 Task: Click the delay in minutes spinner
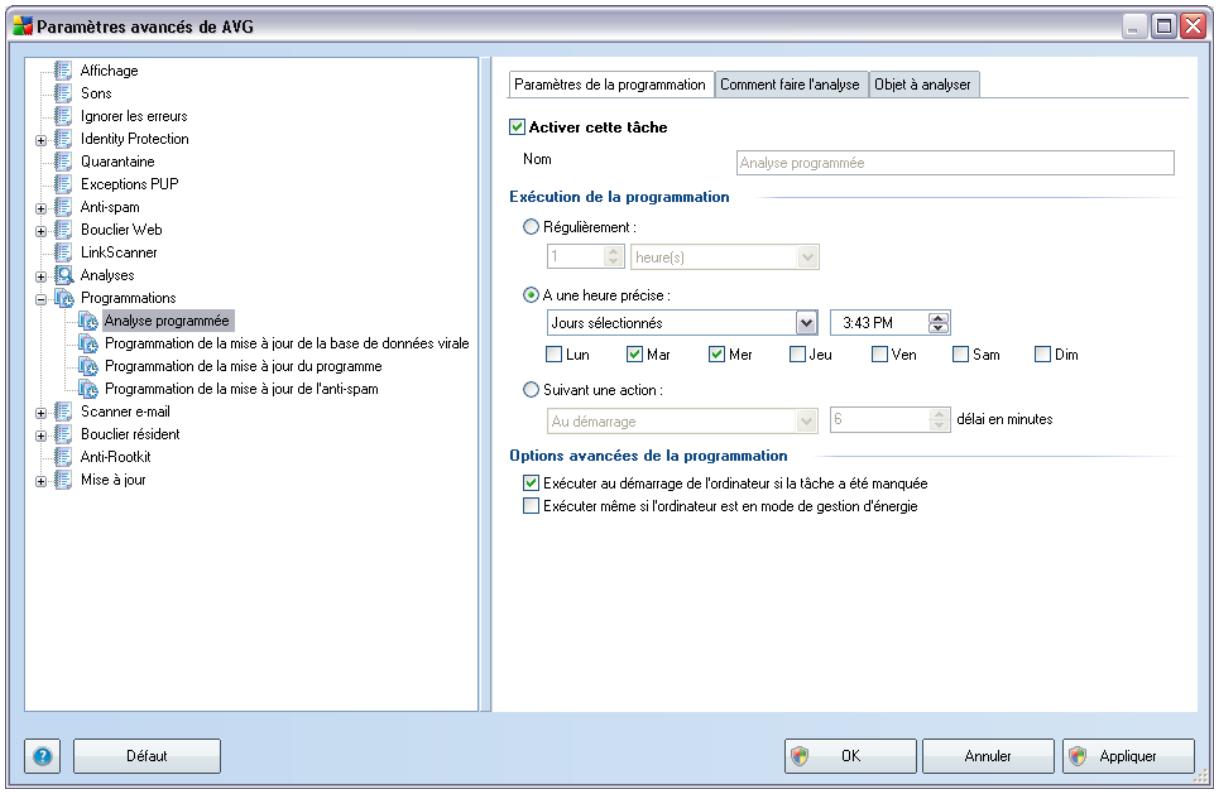(939, 420)
